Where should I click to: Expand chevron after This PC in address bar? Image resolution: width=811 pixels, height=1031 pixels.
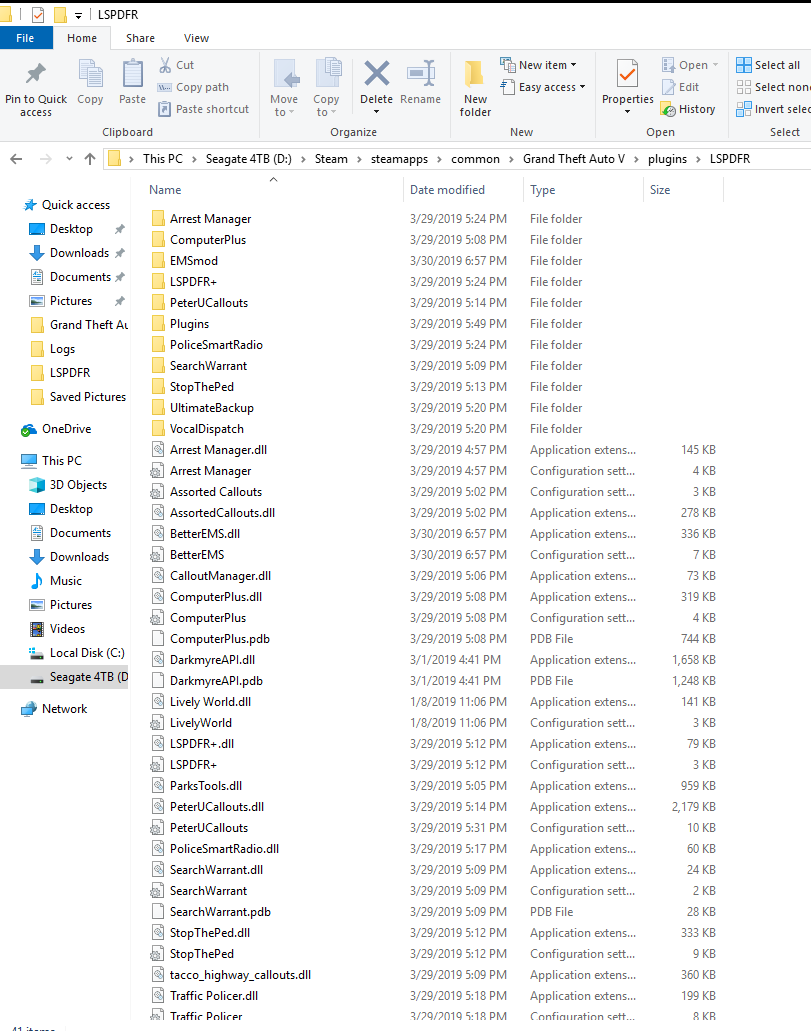coord(194,159)
